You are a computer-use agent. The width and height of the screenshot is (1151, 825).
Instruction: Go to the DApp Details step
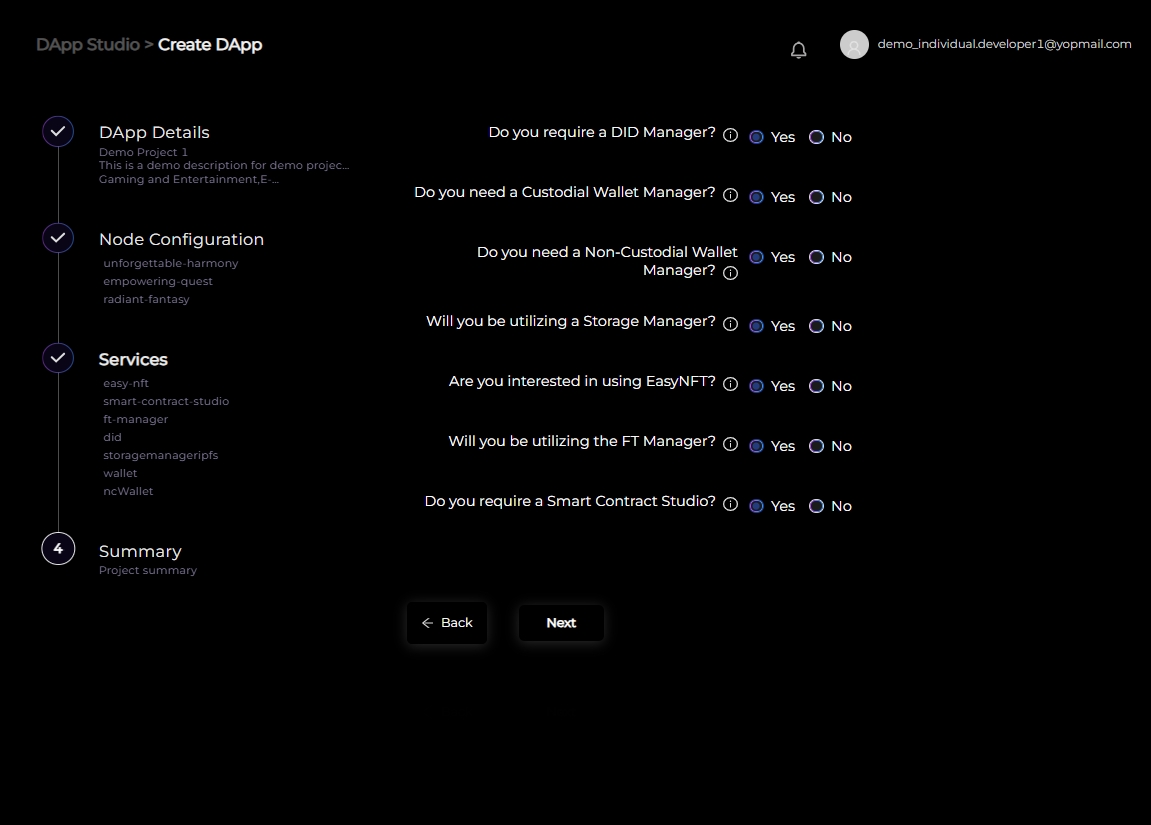(154, 132)
